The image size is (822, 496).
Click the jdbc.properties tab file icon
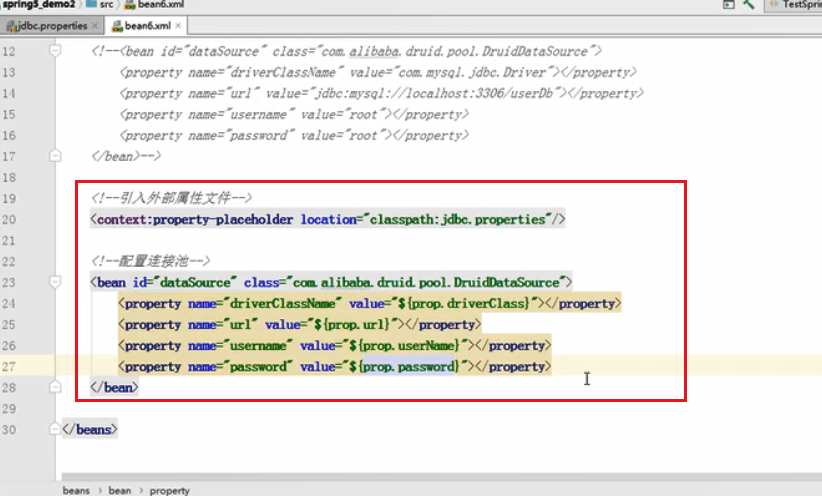click(x=11, y=26)
